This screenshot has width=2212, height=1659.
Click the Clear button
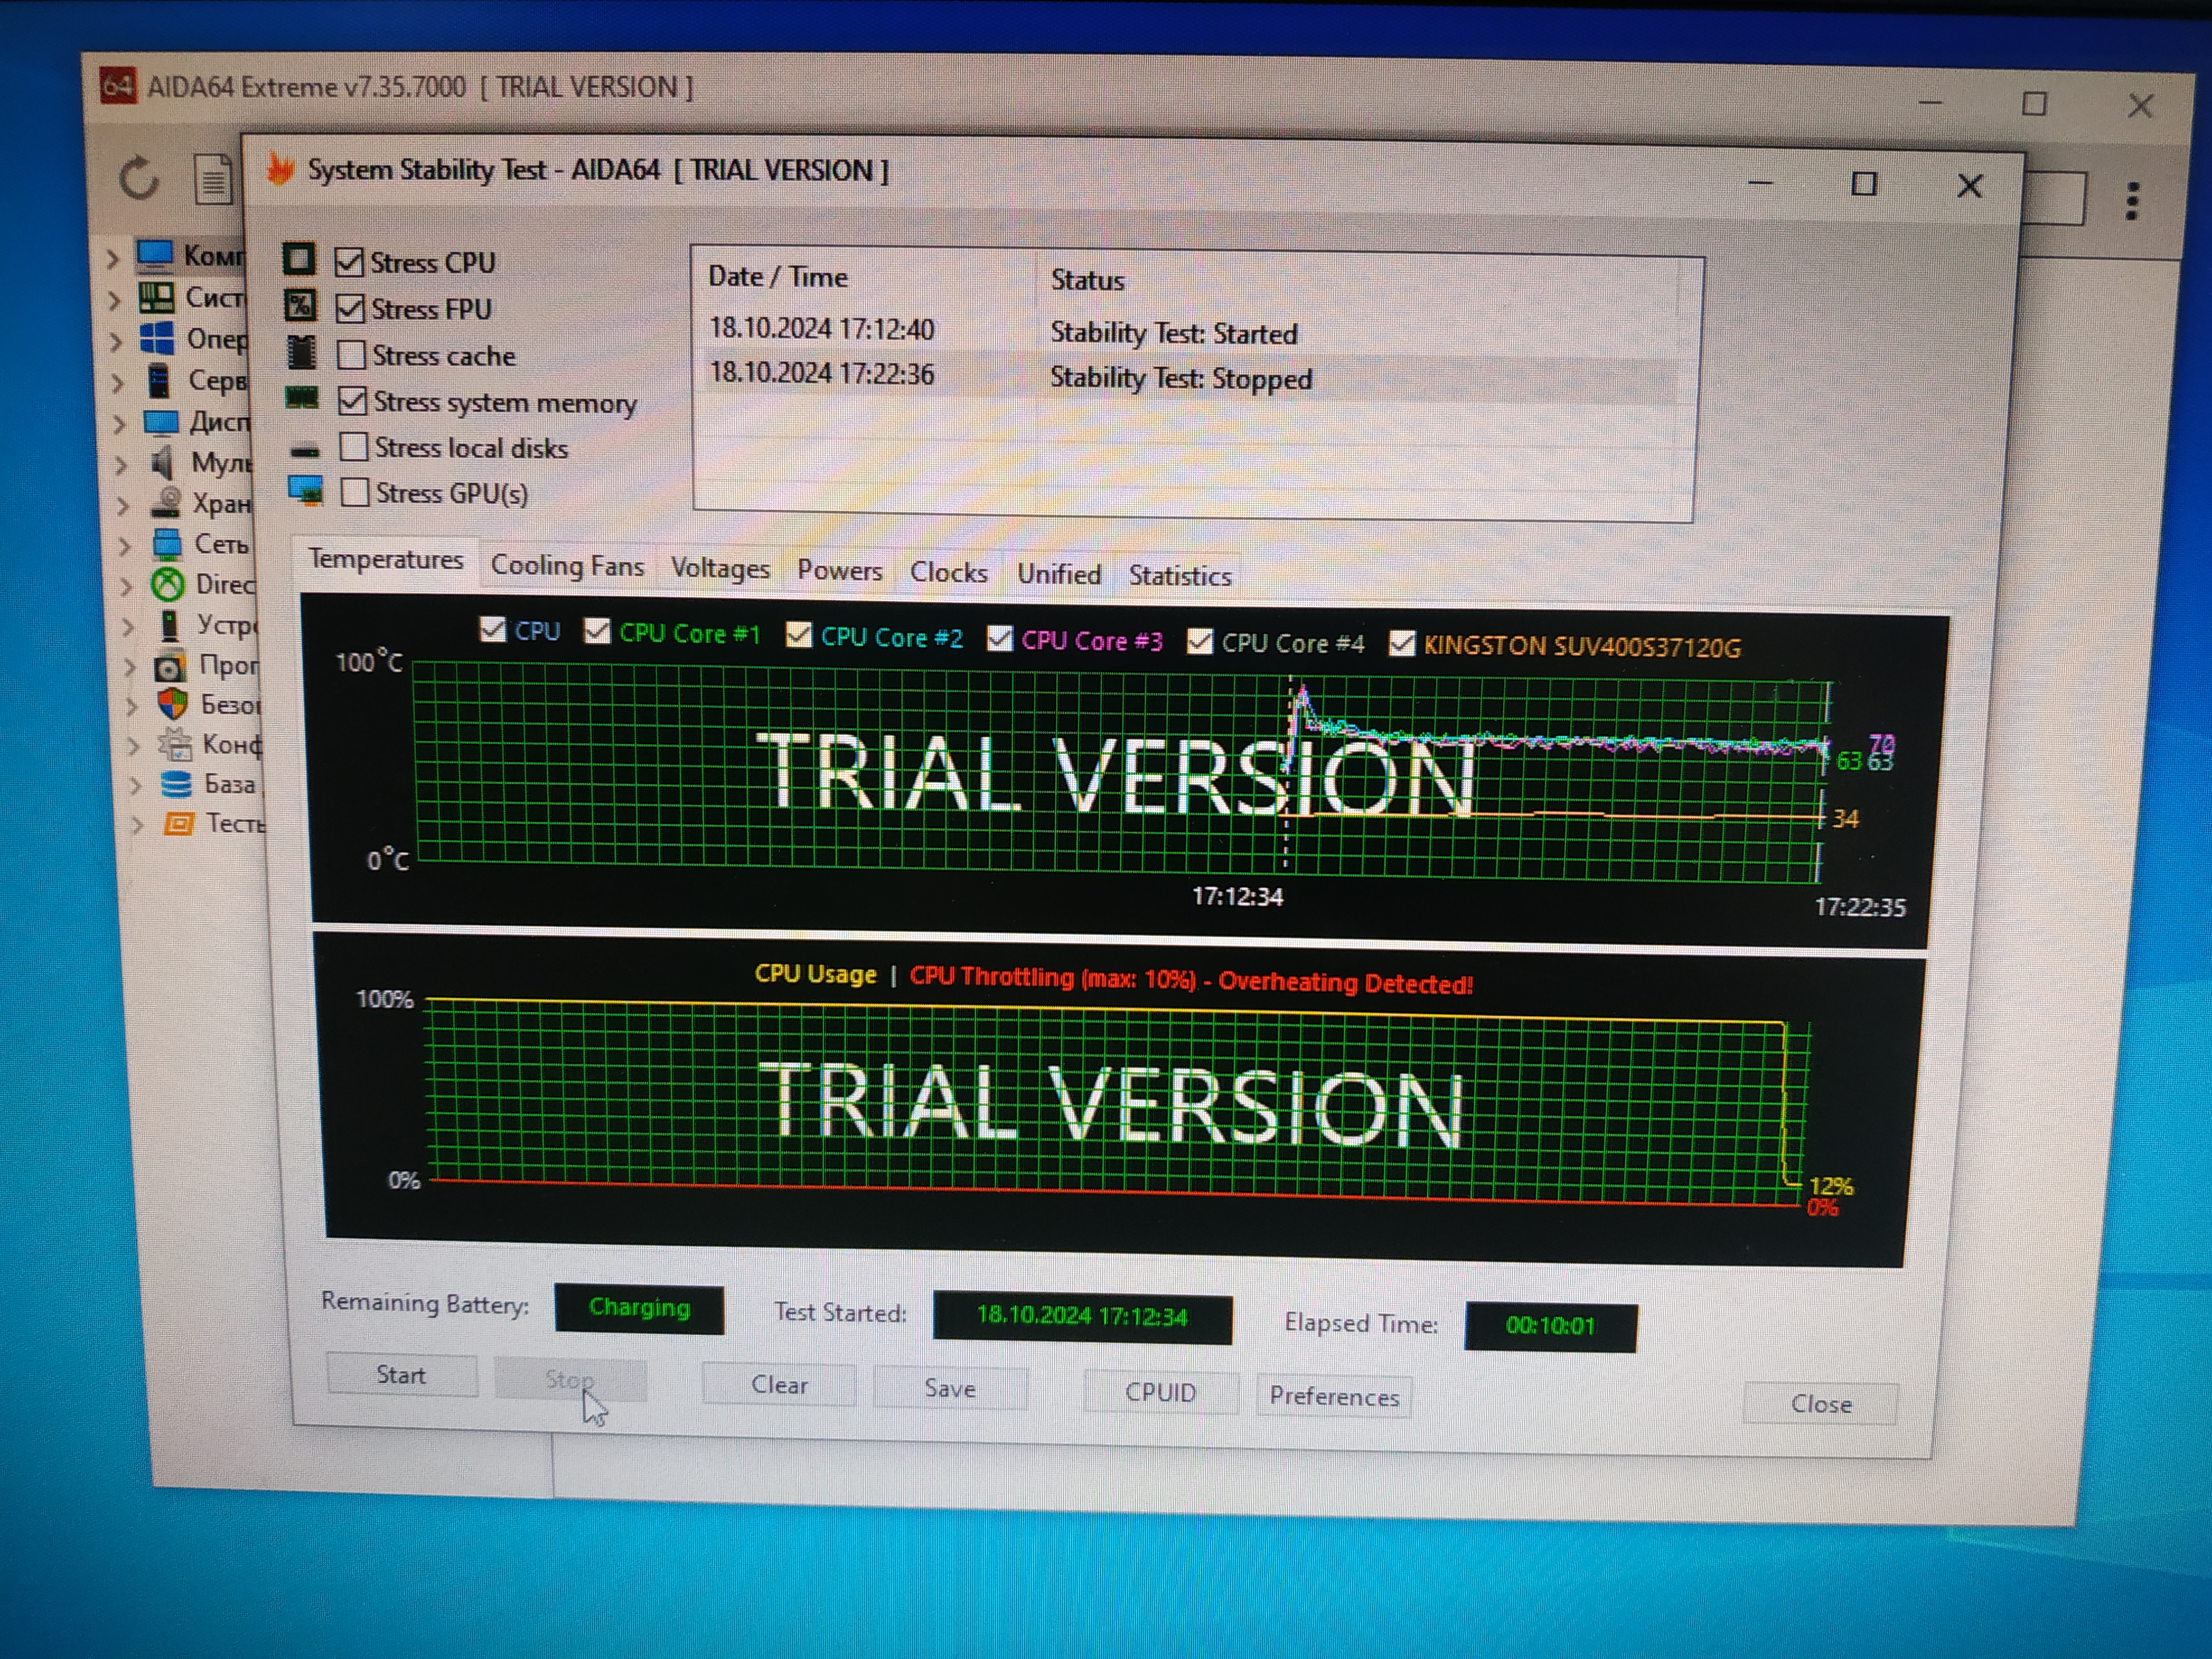pyautogui.click(x=779, y=1385)
